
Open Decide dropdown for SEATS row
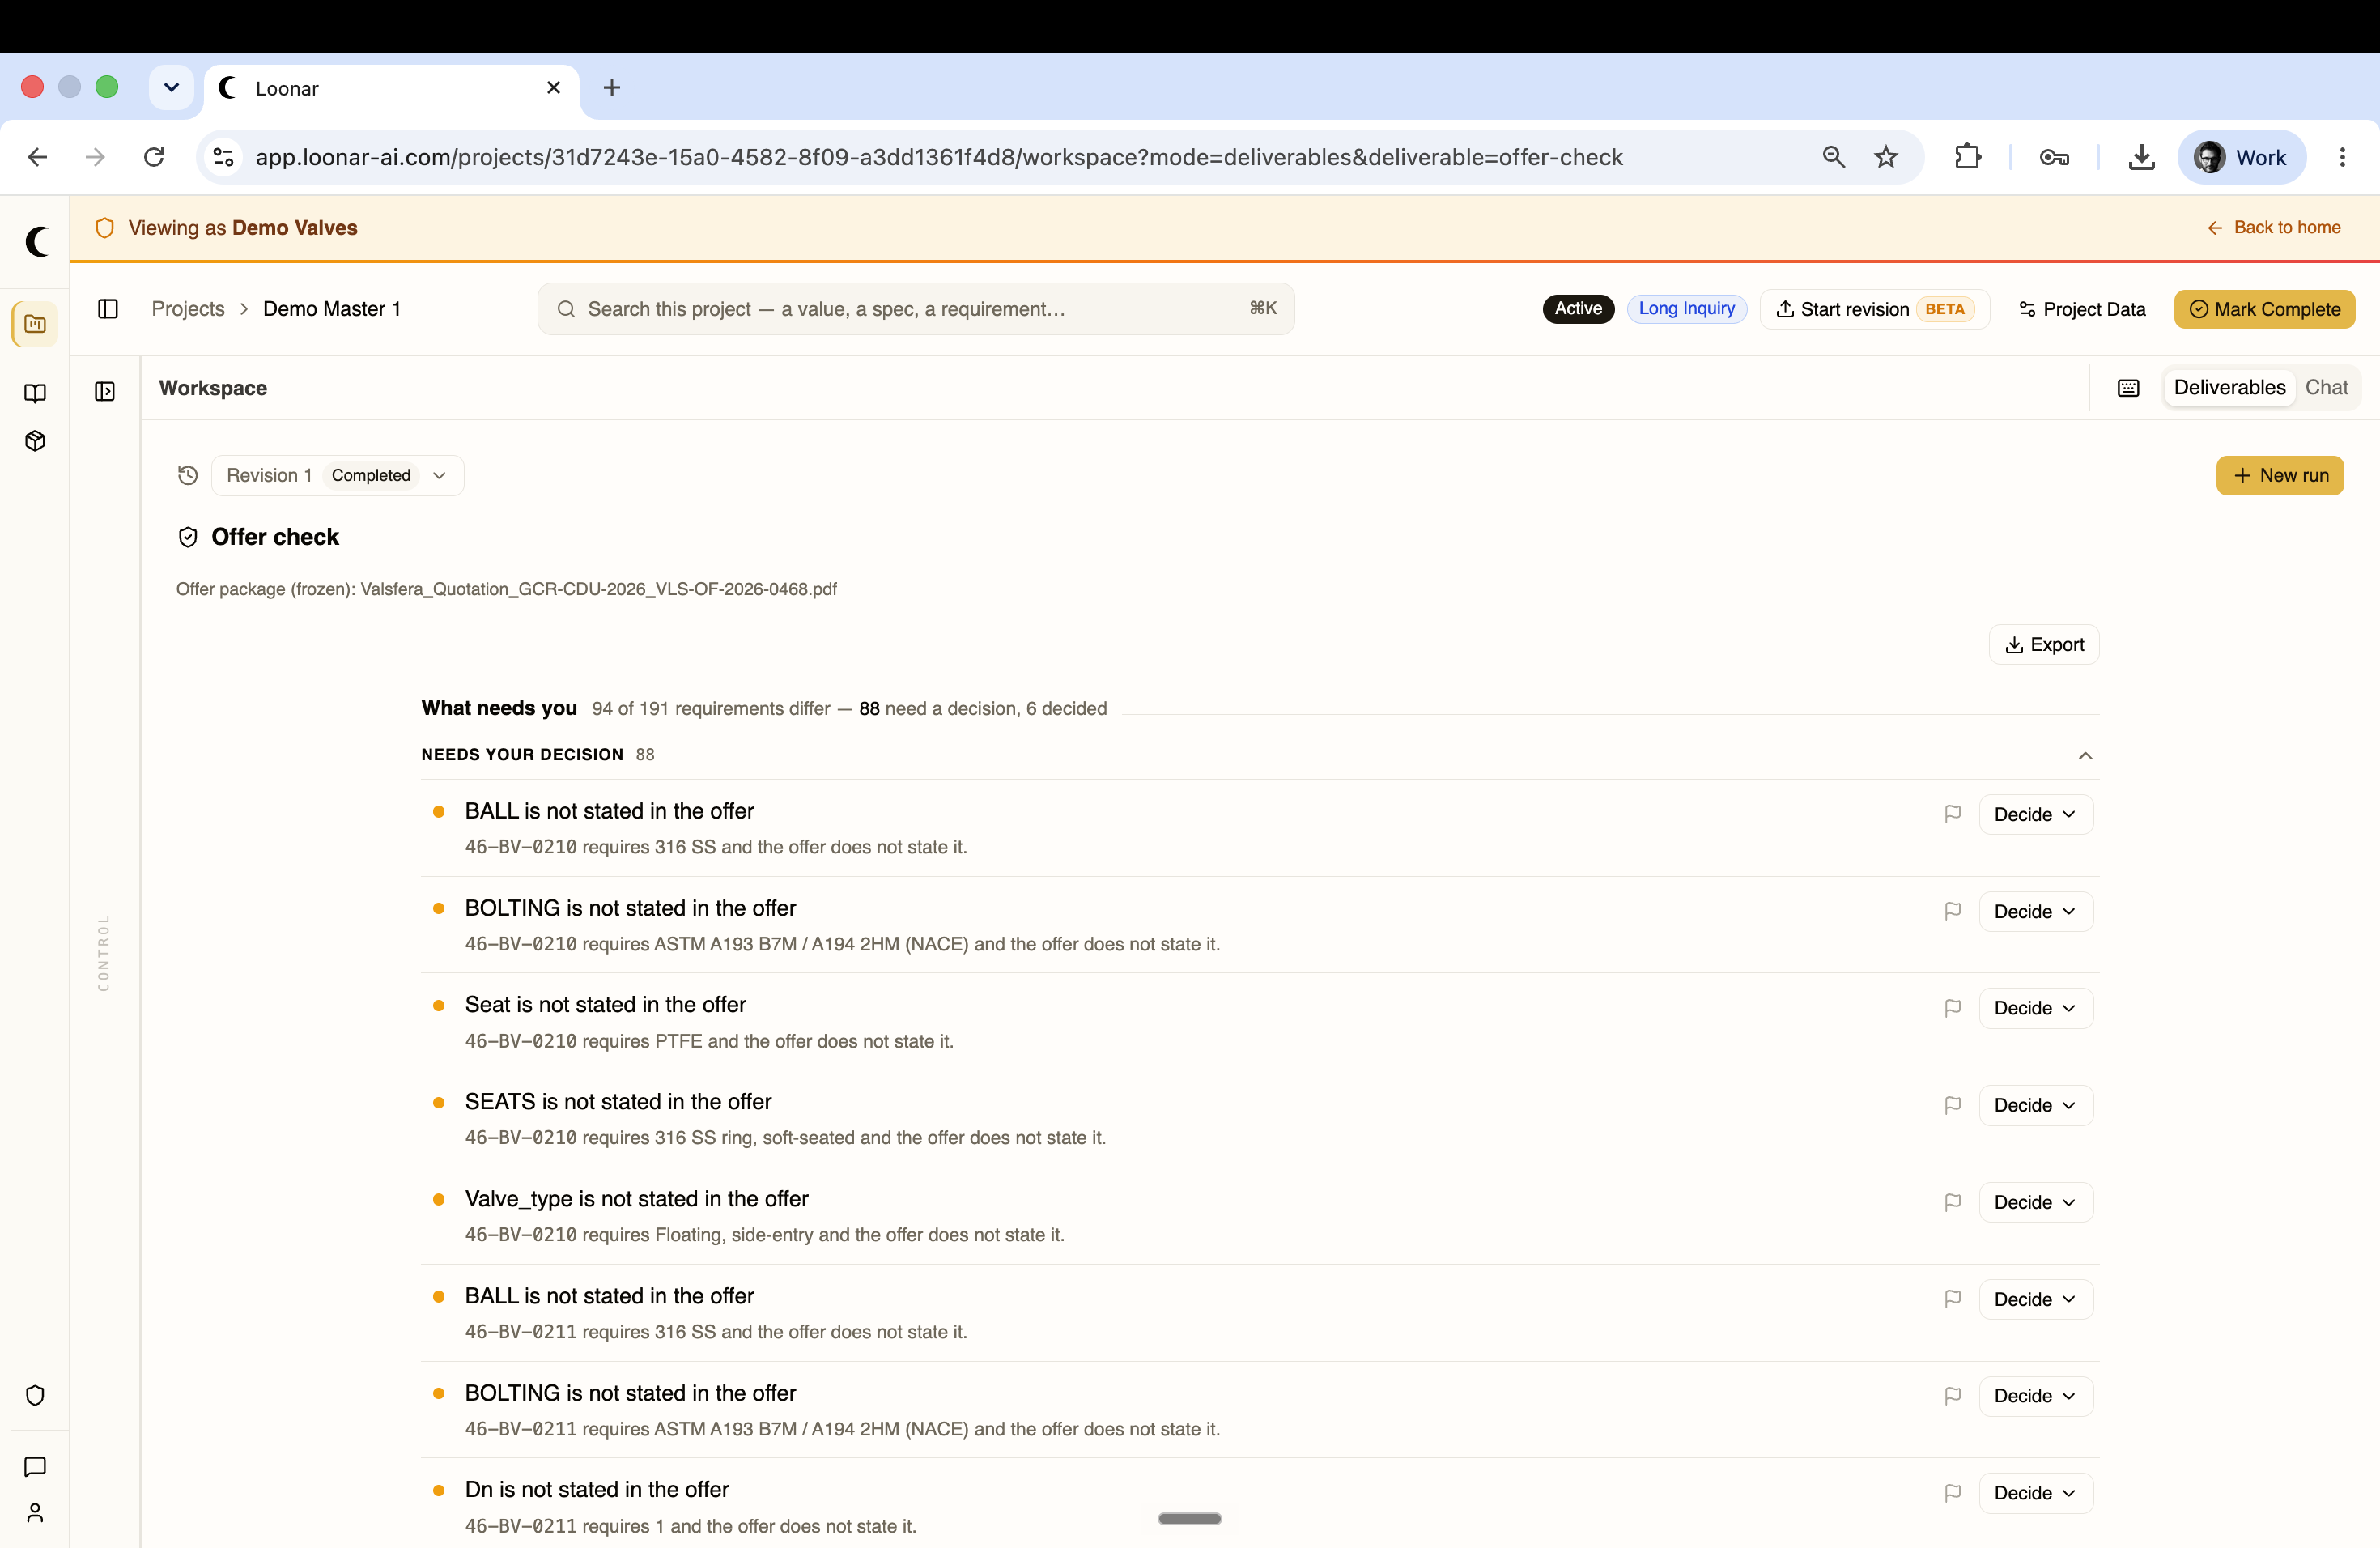[x=2035, y=1105]
